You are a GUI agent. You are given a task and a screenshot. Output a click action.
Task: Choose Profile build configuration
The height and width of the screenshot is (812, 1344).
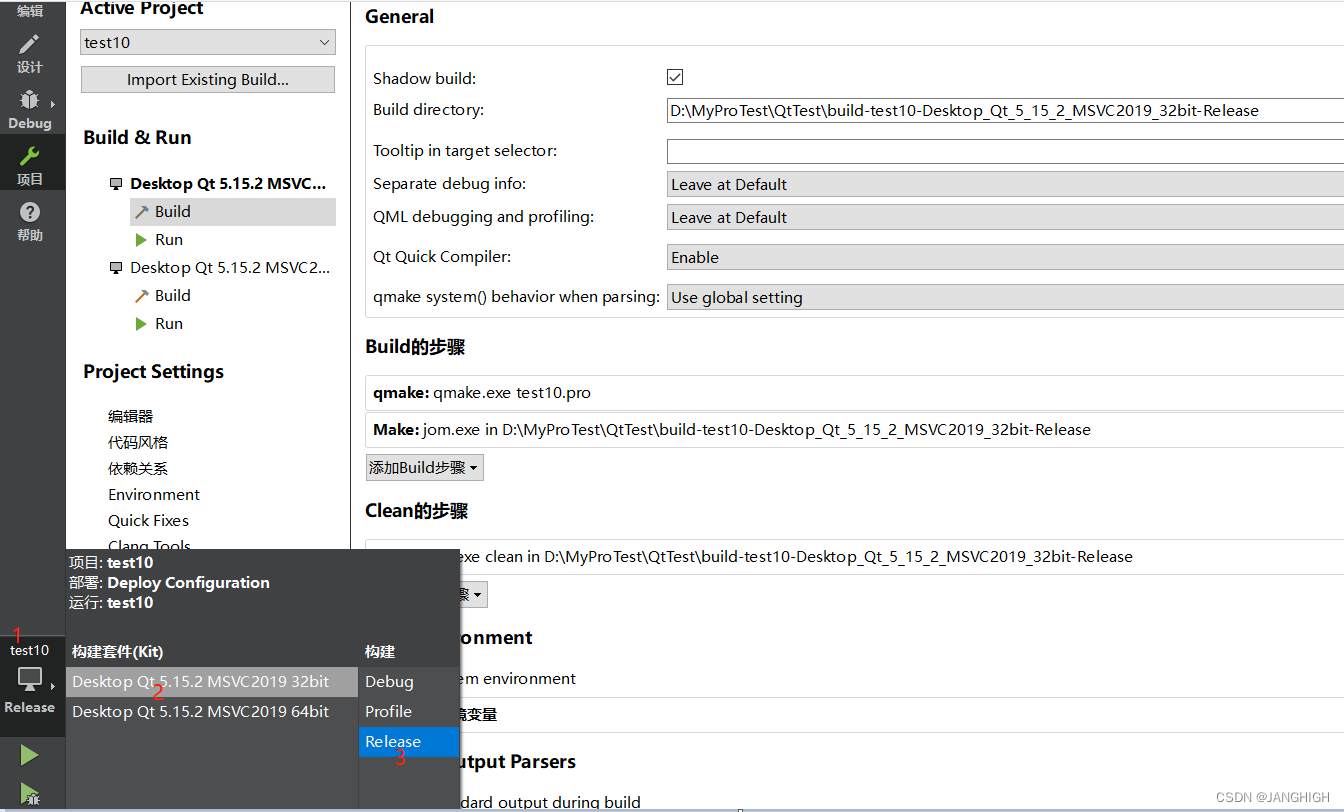point(408,712)
